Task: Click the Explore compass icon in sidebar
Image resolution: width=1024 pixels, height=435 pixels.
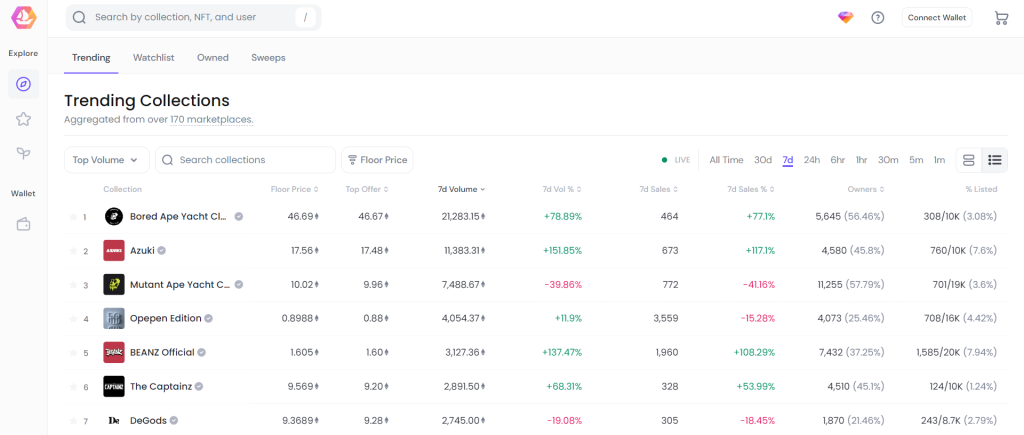Action: tap(23, 84)
